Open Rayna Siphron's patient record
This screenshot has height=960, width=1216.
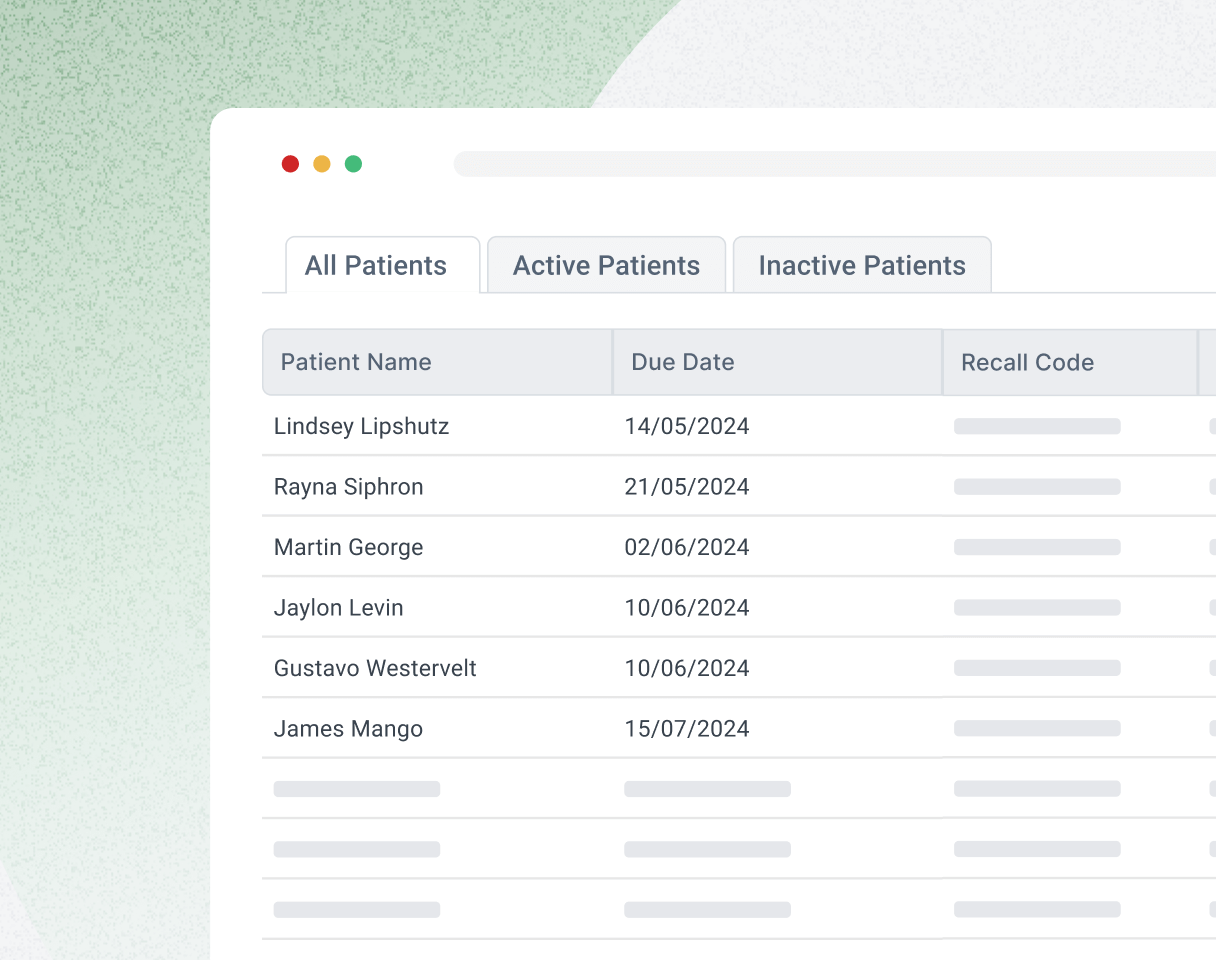pyautogui.click(x=348, y=487)
